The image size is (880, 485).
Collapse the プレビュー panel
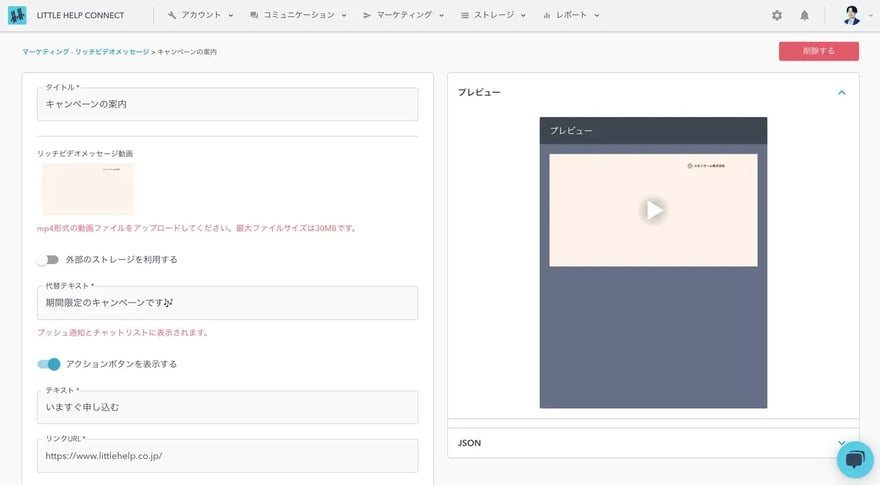842,93
